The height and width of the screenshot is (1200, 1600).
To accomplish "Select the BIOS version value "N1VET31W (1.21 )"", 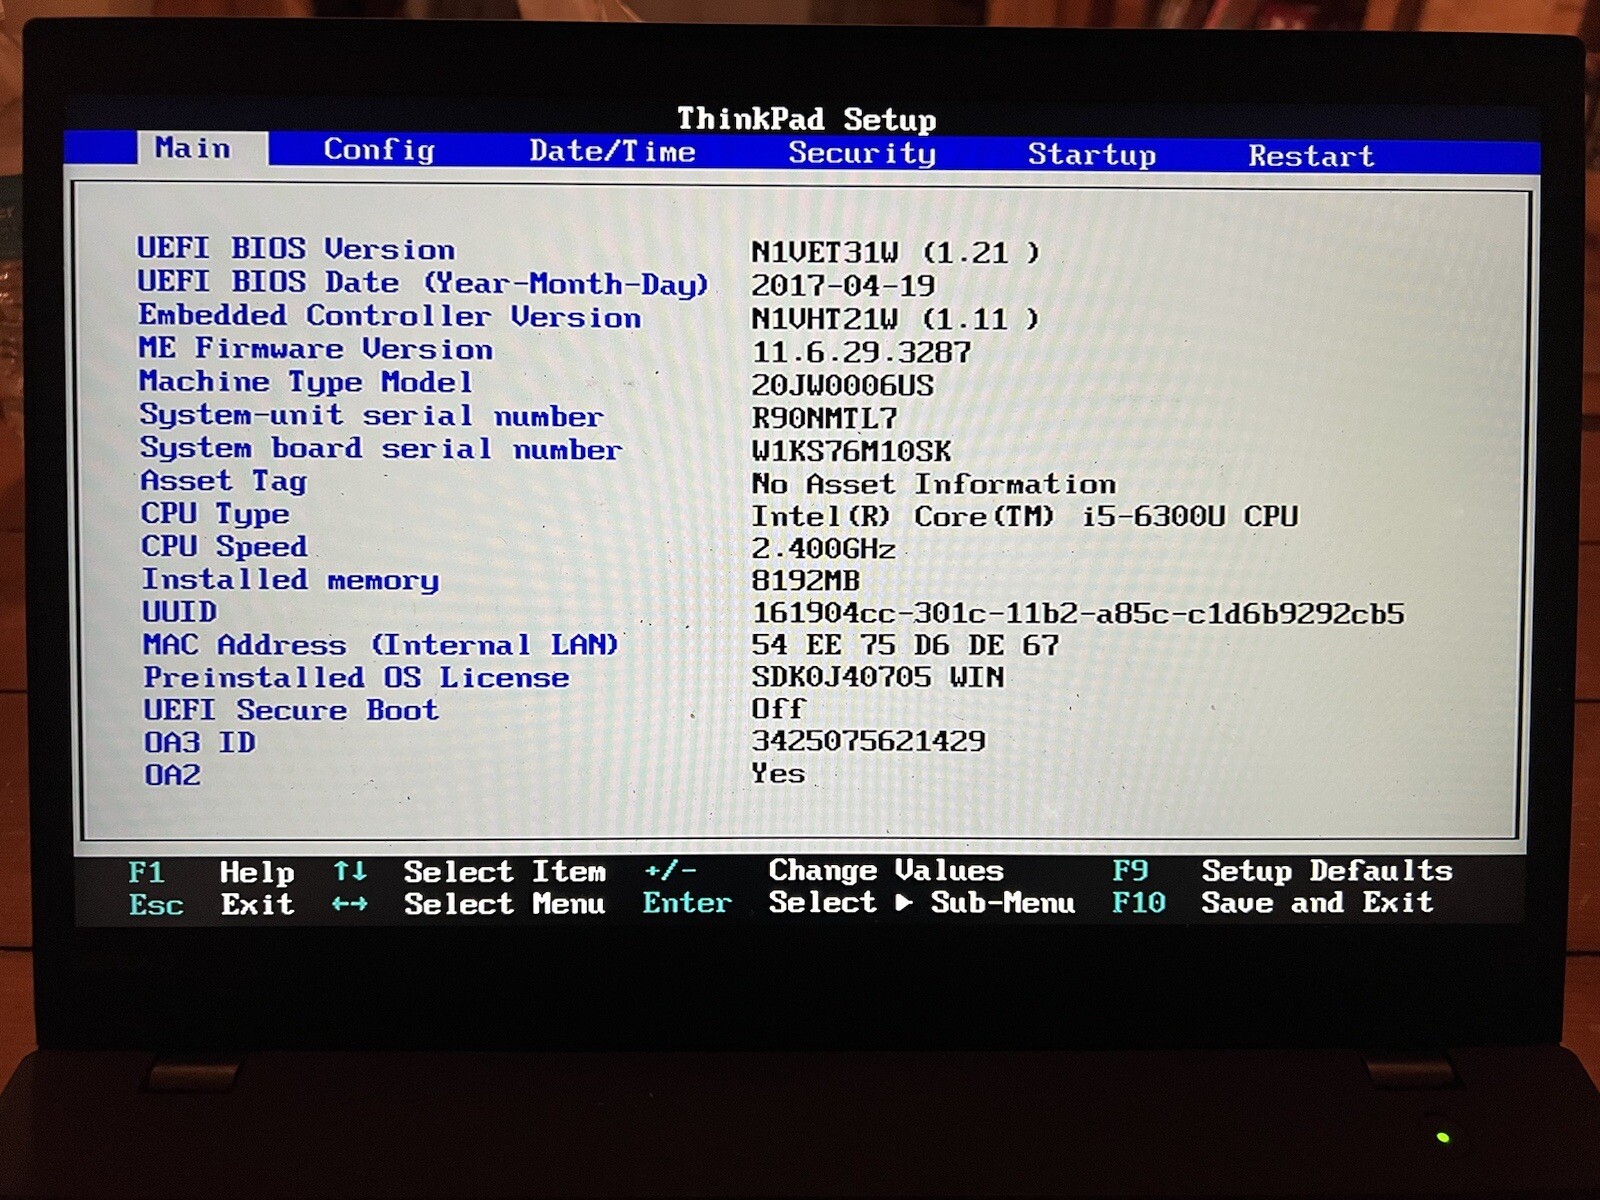I will [896, 252].
